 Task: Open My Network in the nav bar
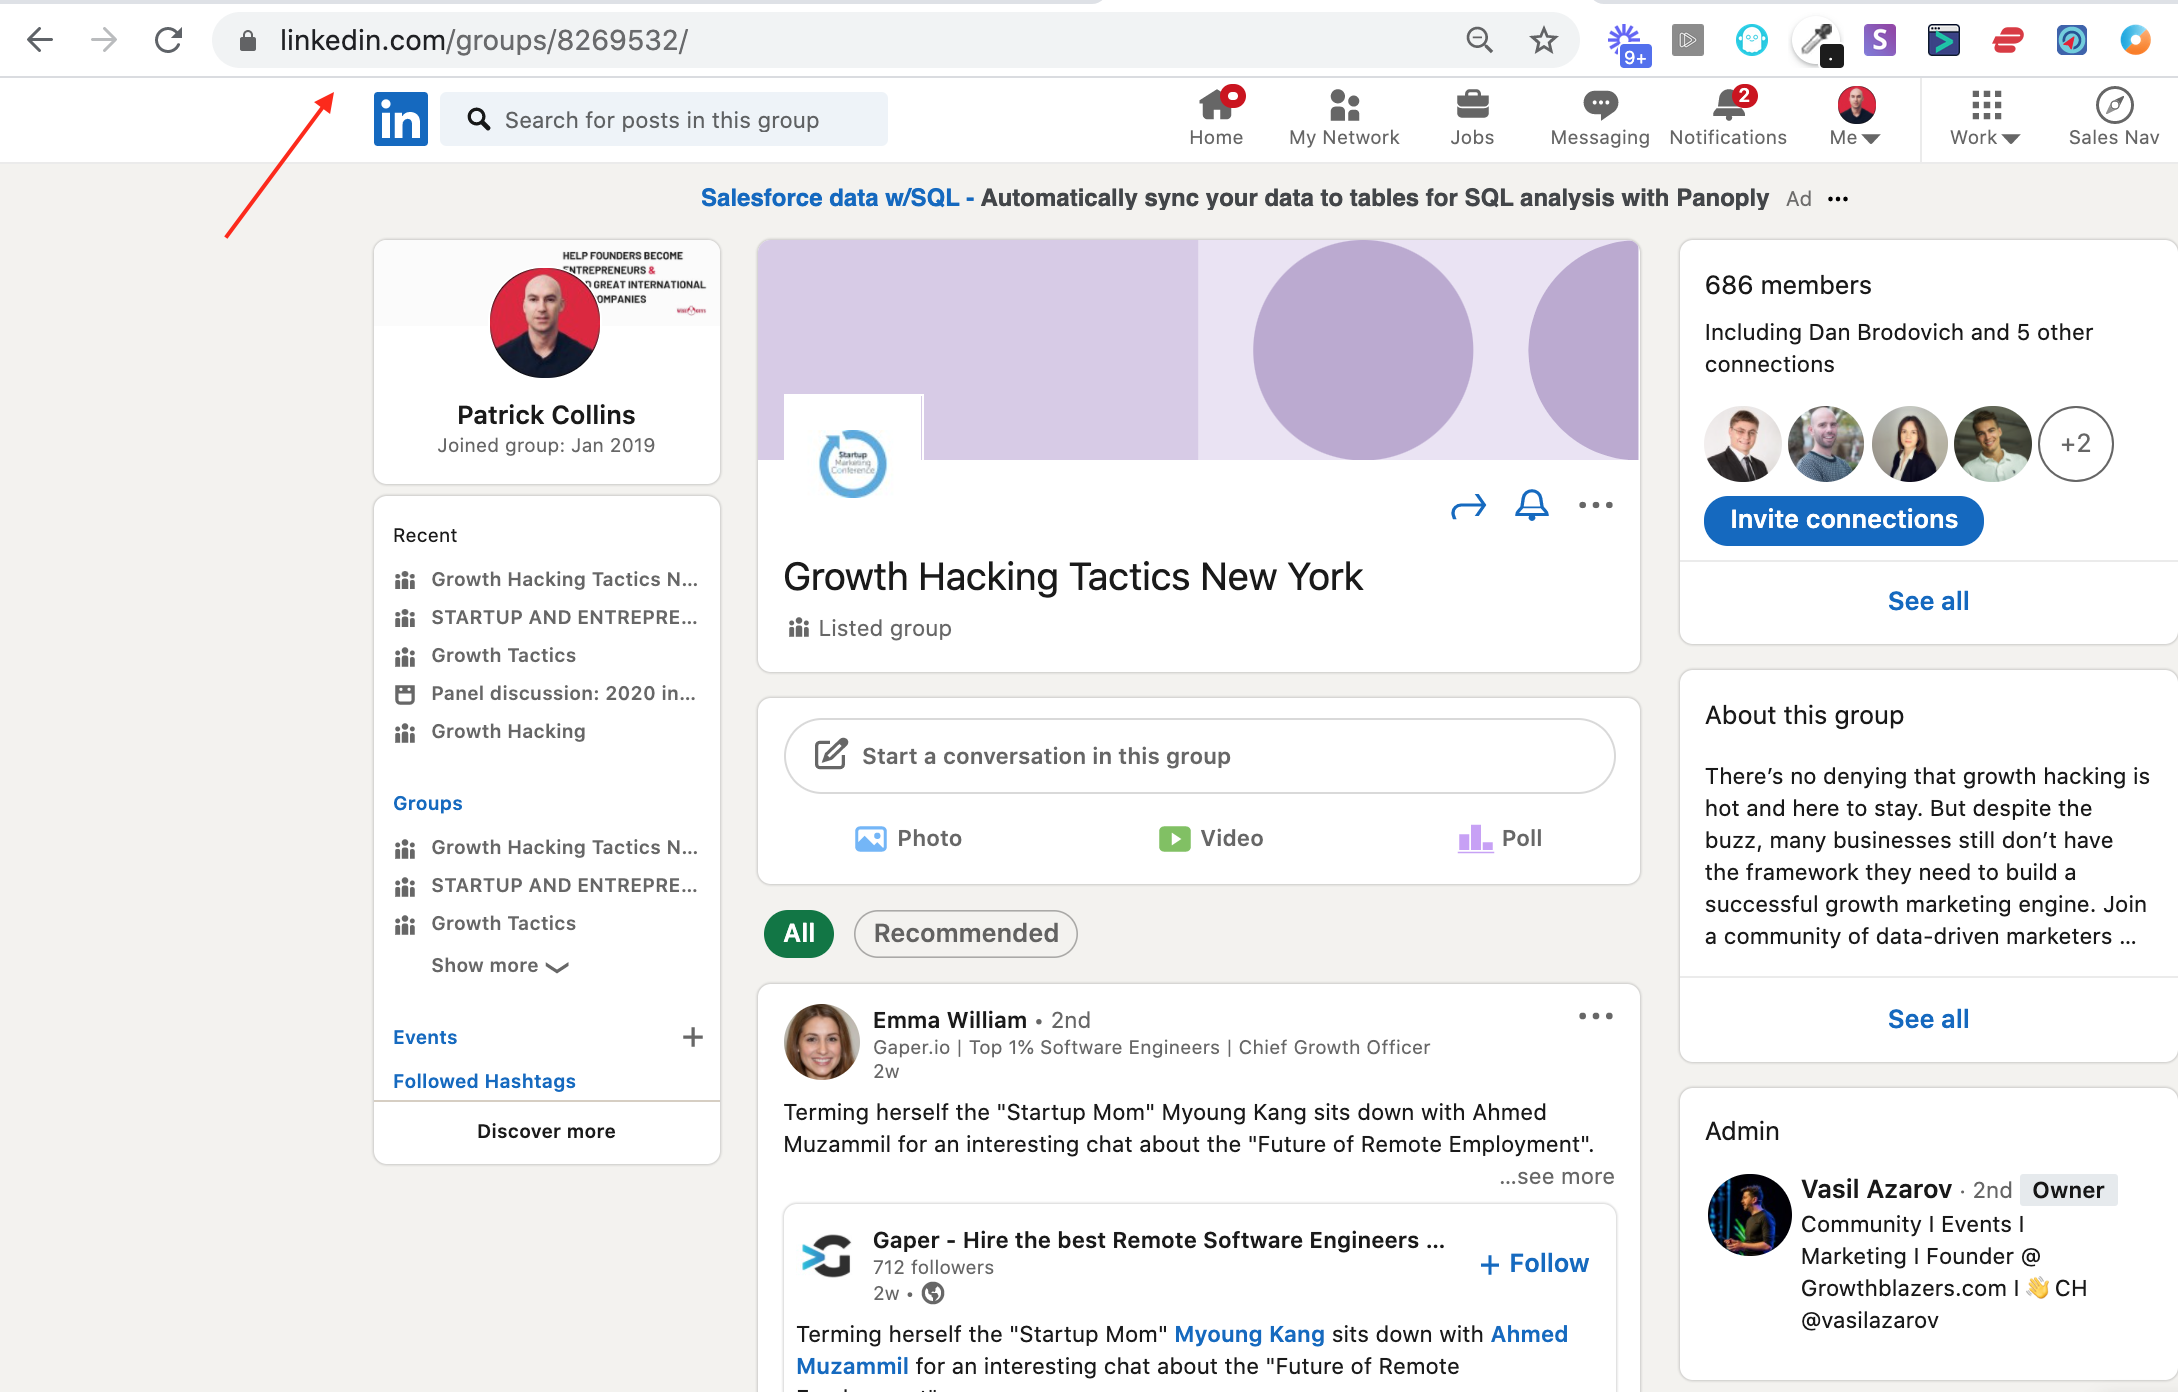tap(1344, 118)
